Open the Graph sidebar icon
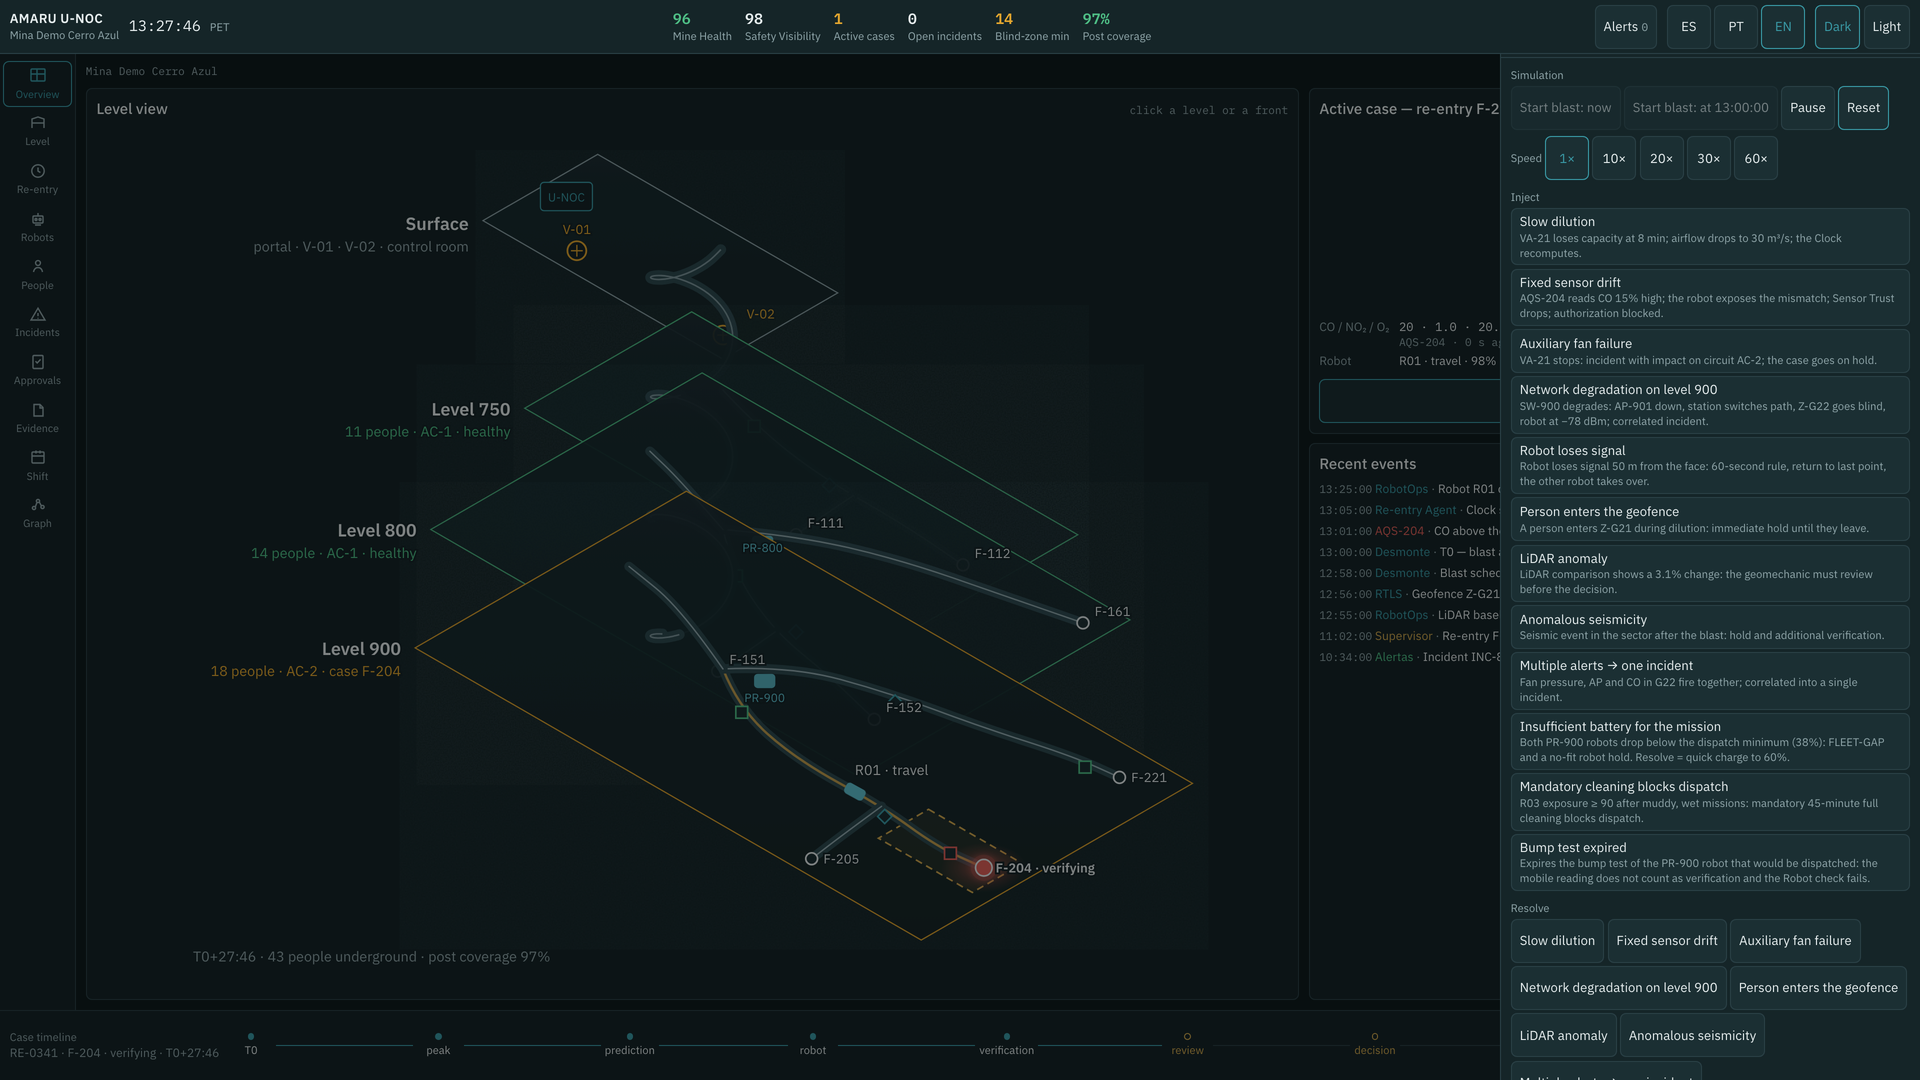Image resolution: width=1920 pixels, height=1080 pixels. click(x=37, y=513)
